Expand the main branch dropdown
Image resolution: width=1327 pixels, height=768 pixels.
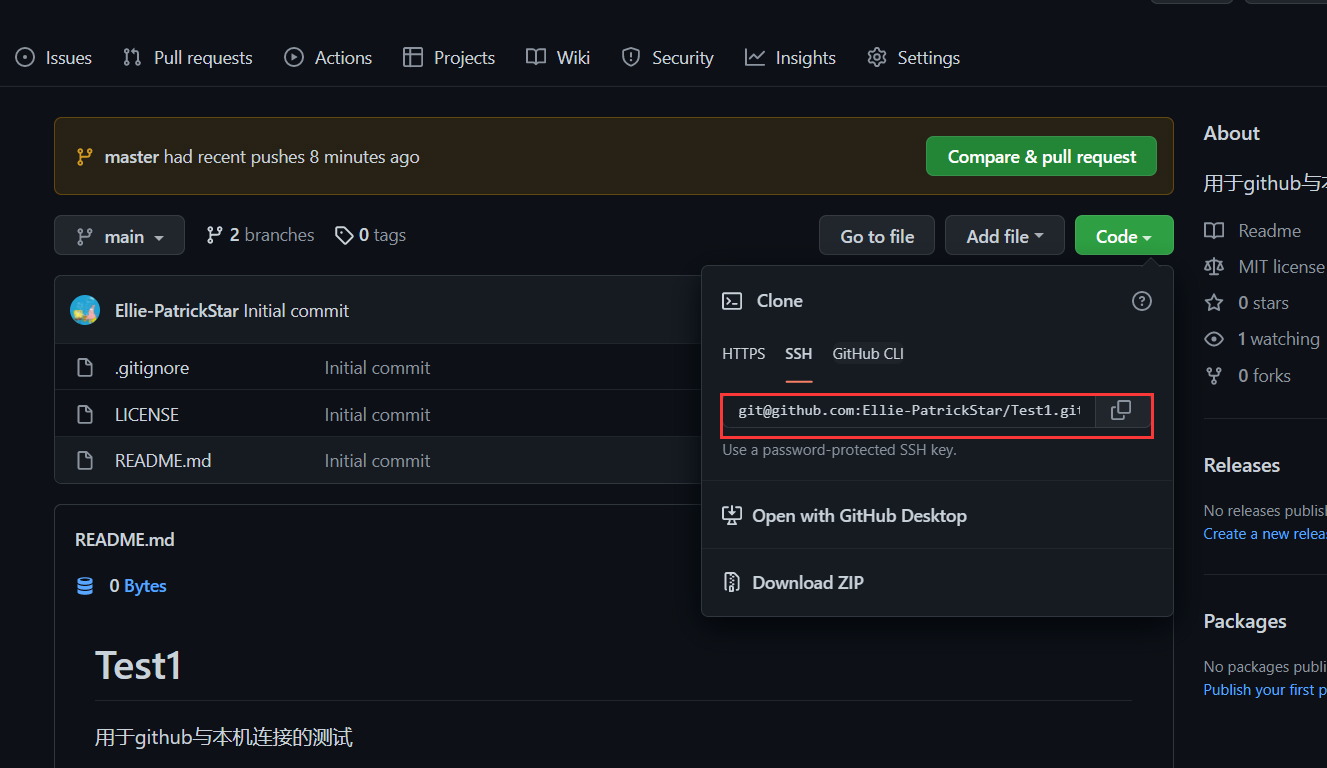click(x=120, y=236)
